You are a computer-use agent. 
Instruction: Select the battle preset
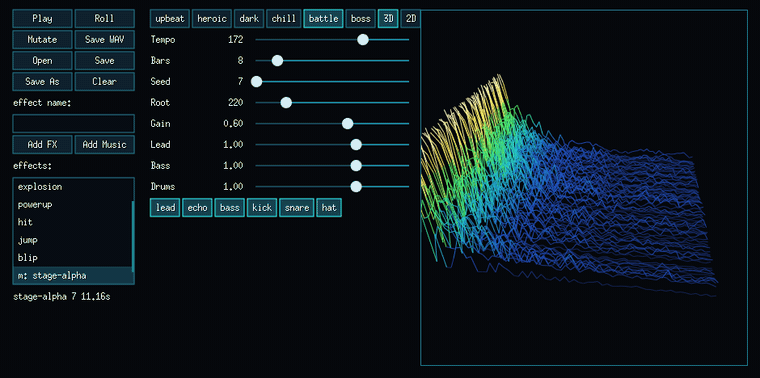coord(323,19)
